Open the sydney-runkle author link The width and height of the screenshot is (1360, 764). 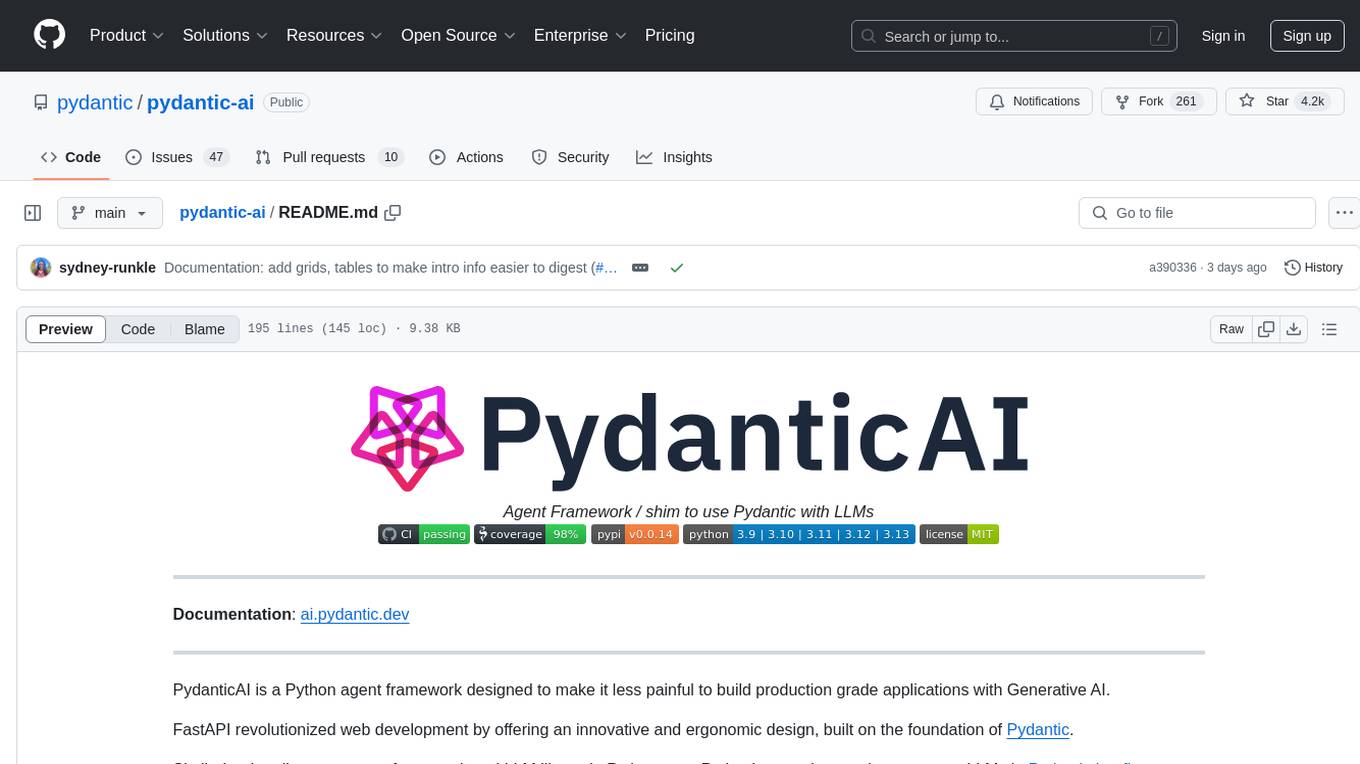107,268
